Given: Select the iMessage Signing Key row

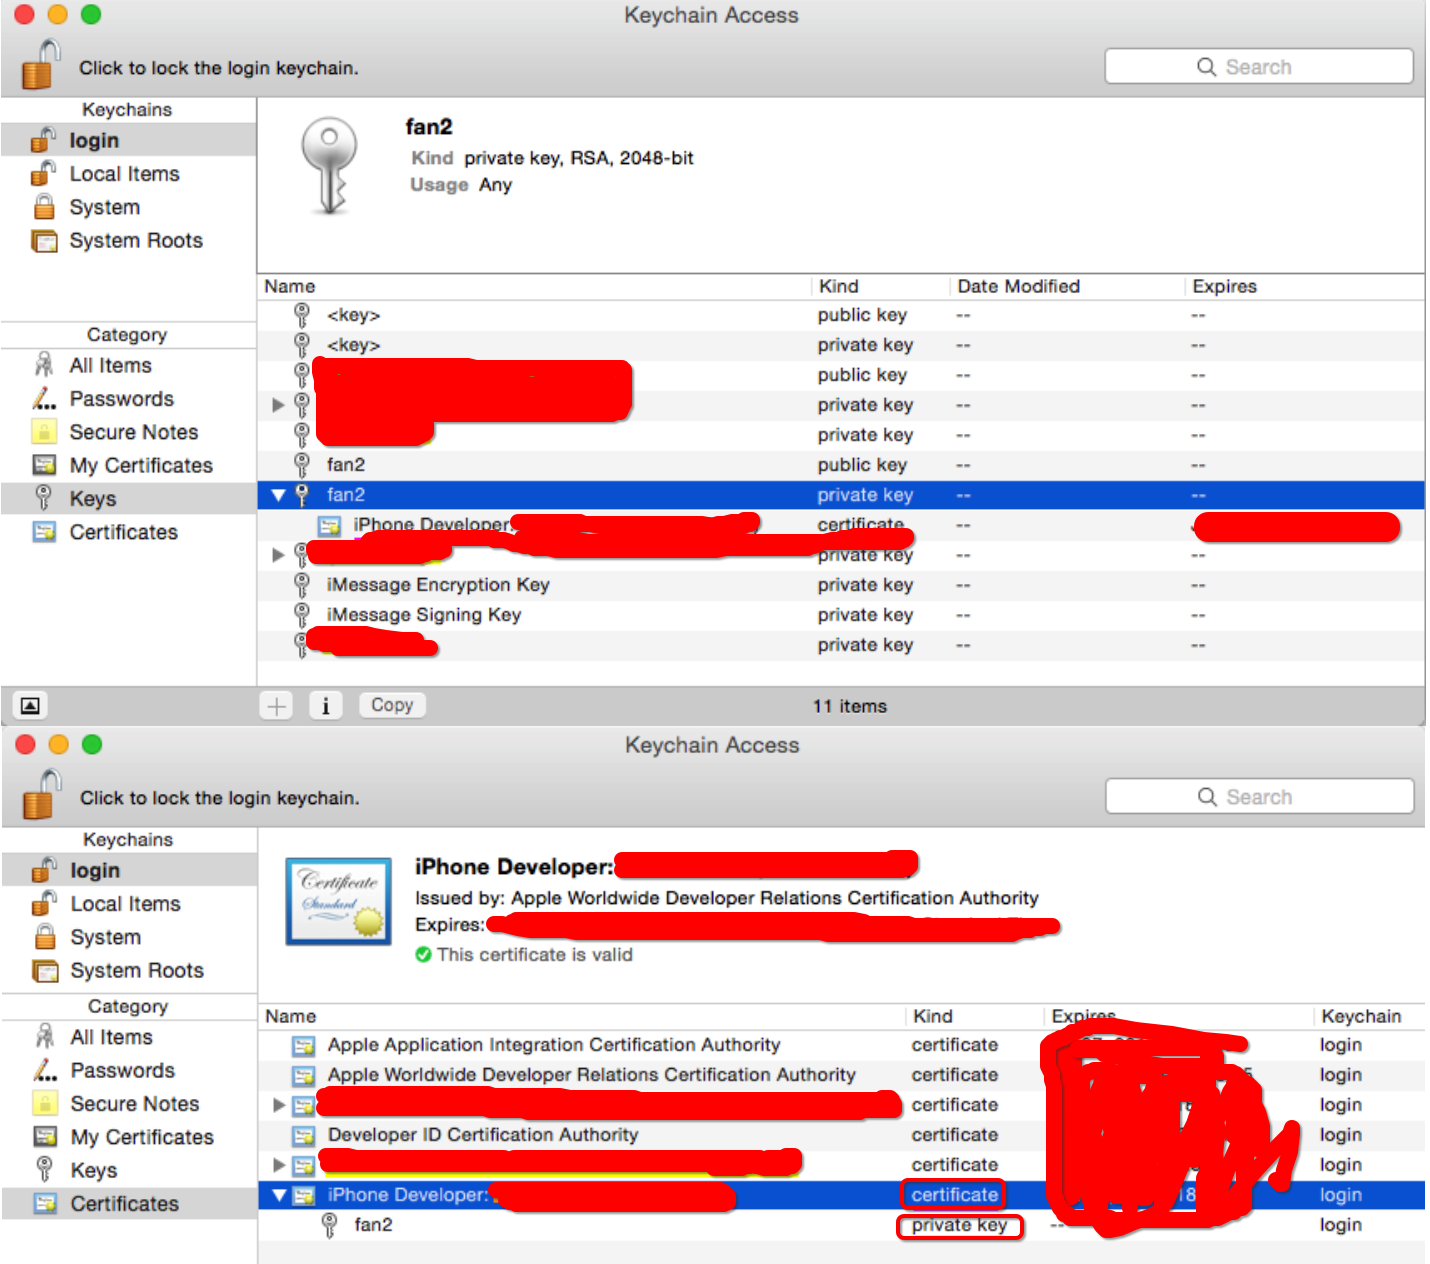Looking at the screenshot, I should pos(841,615).
